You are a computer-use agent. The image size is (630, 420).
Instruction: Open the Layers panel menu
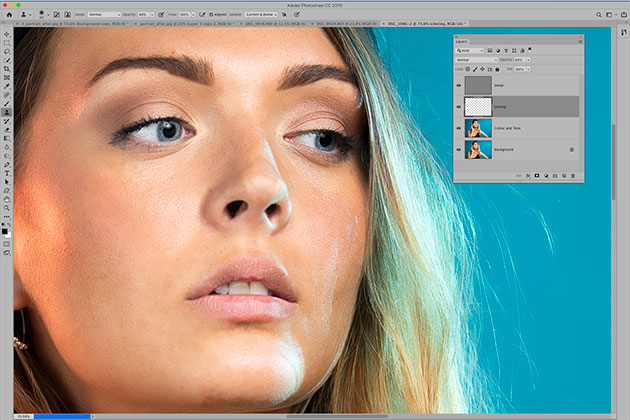580,41
